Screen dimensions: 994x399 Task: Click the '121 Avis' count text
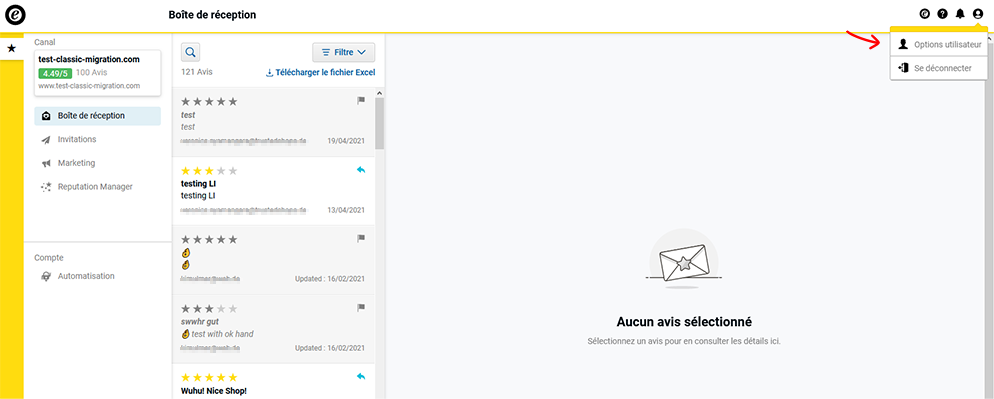[197, 72]
